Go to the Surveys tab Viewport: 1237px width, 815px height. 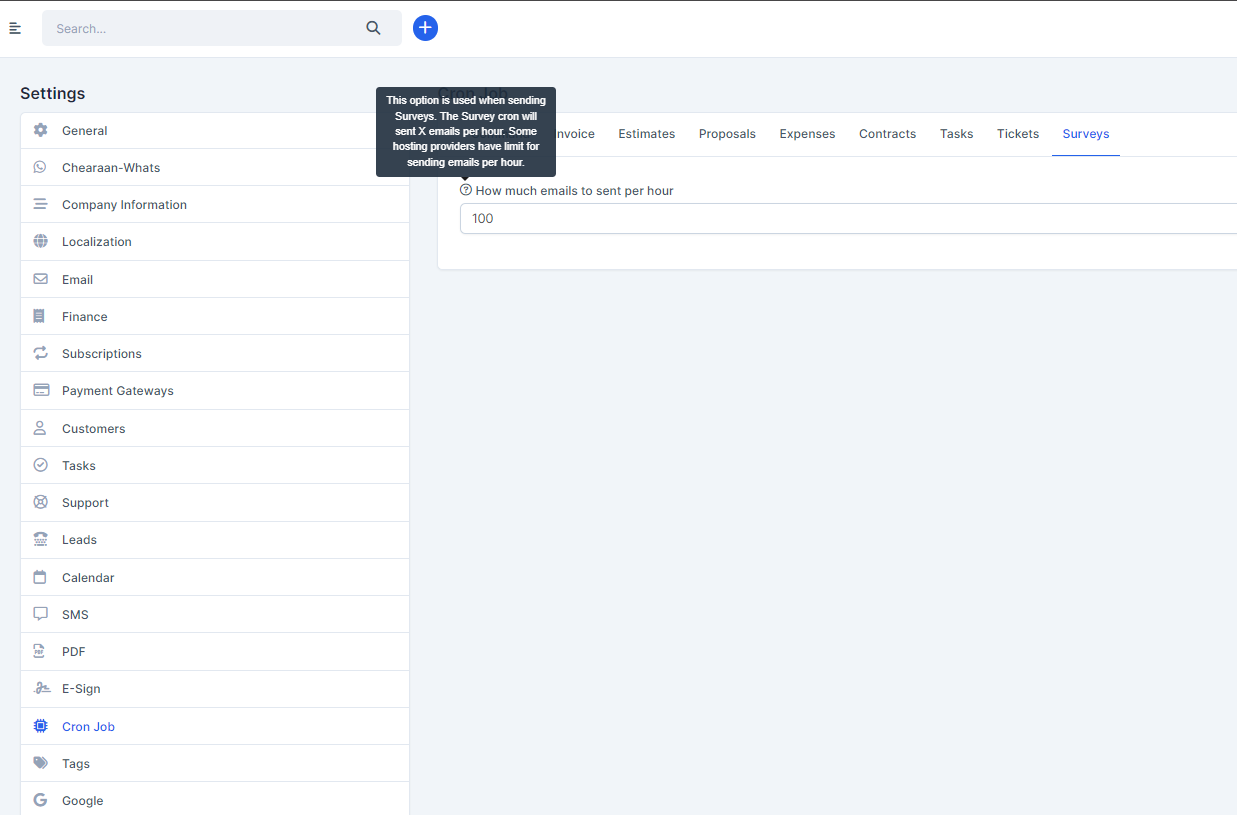1085,134
